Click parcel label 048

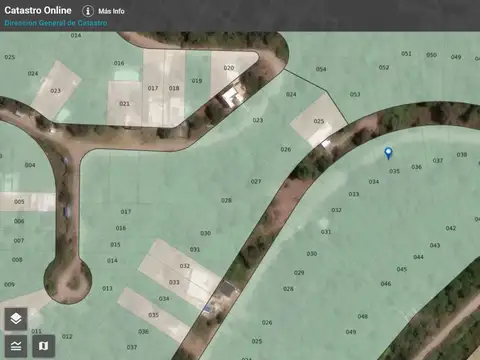coord(362,316)
